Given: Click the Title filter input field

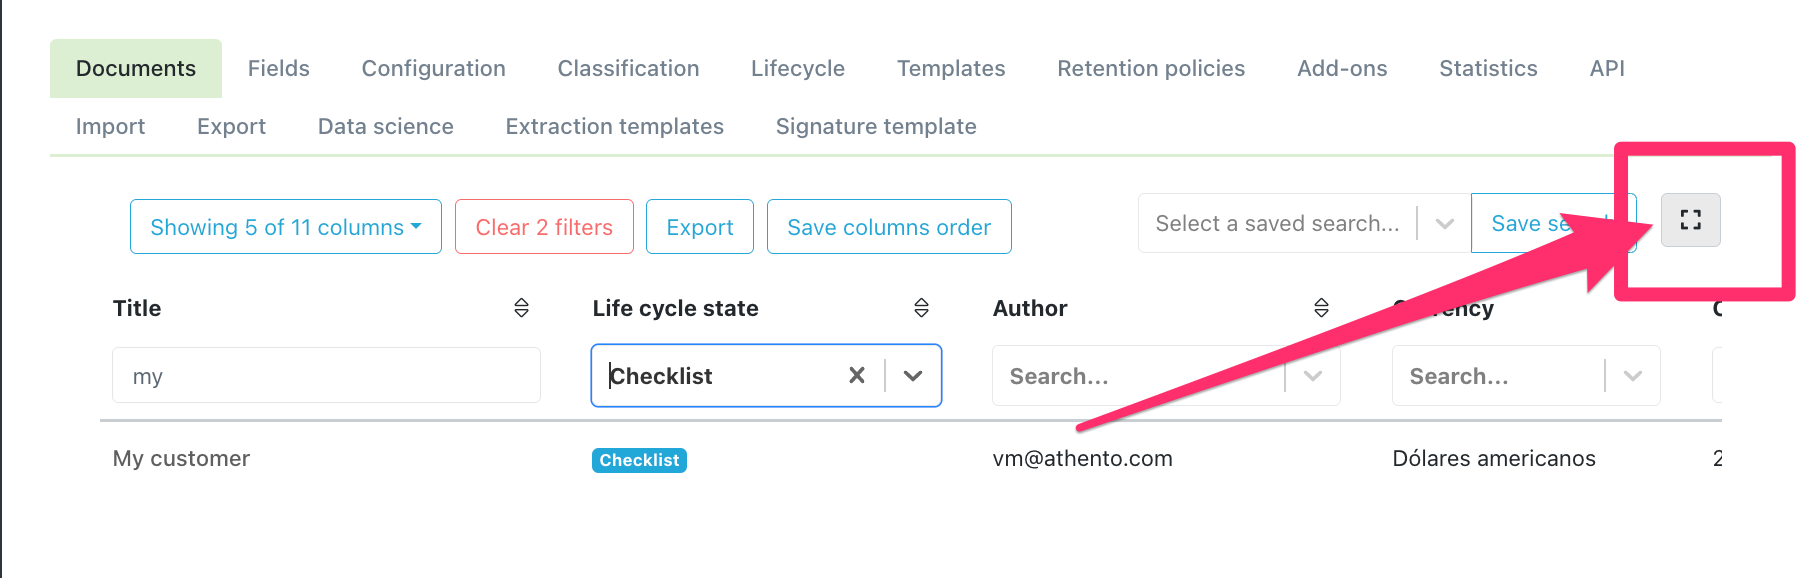Looking at the screenshot, I should pyautogui.click(x=326, y=376).
